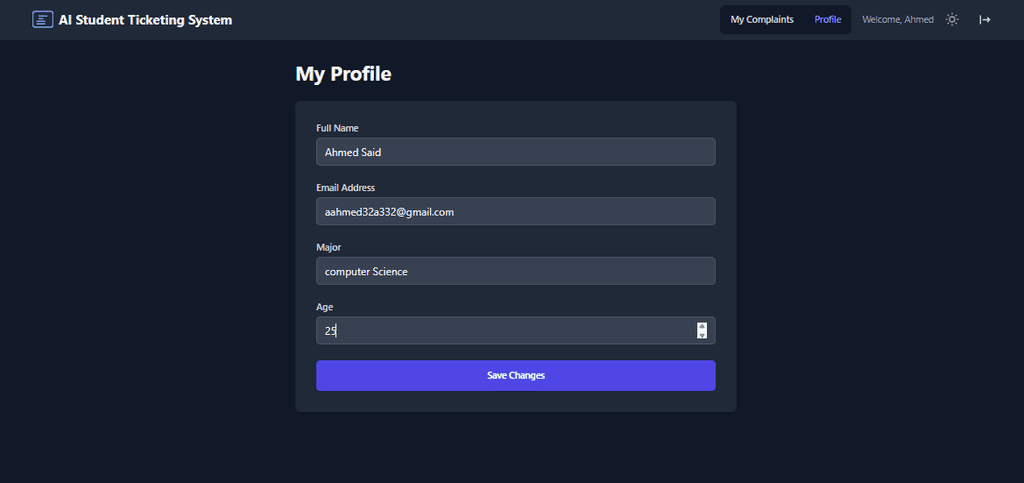
Task: Decrease age with the down stepper arrow
Action: pyautogui.click(x=702, y=335)
